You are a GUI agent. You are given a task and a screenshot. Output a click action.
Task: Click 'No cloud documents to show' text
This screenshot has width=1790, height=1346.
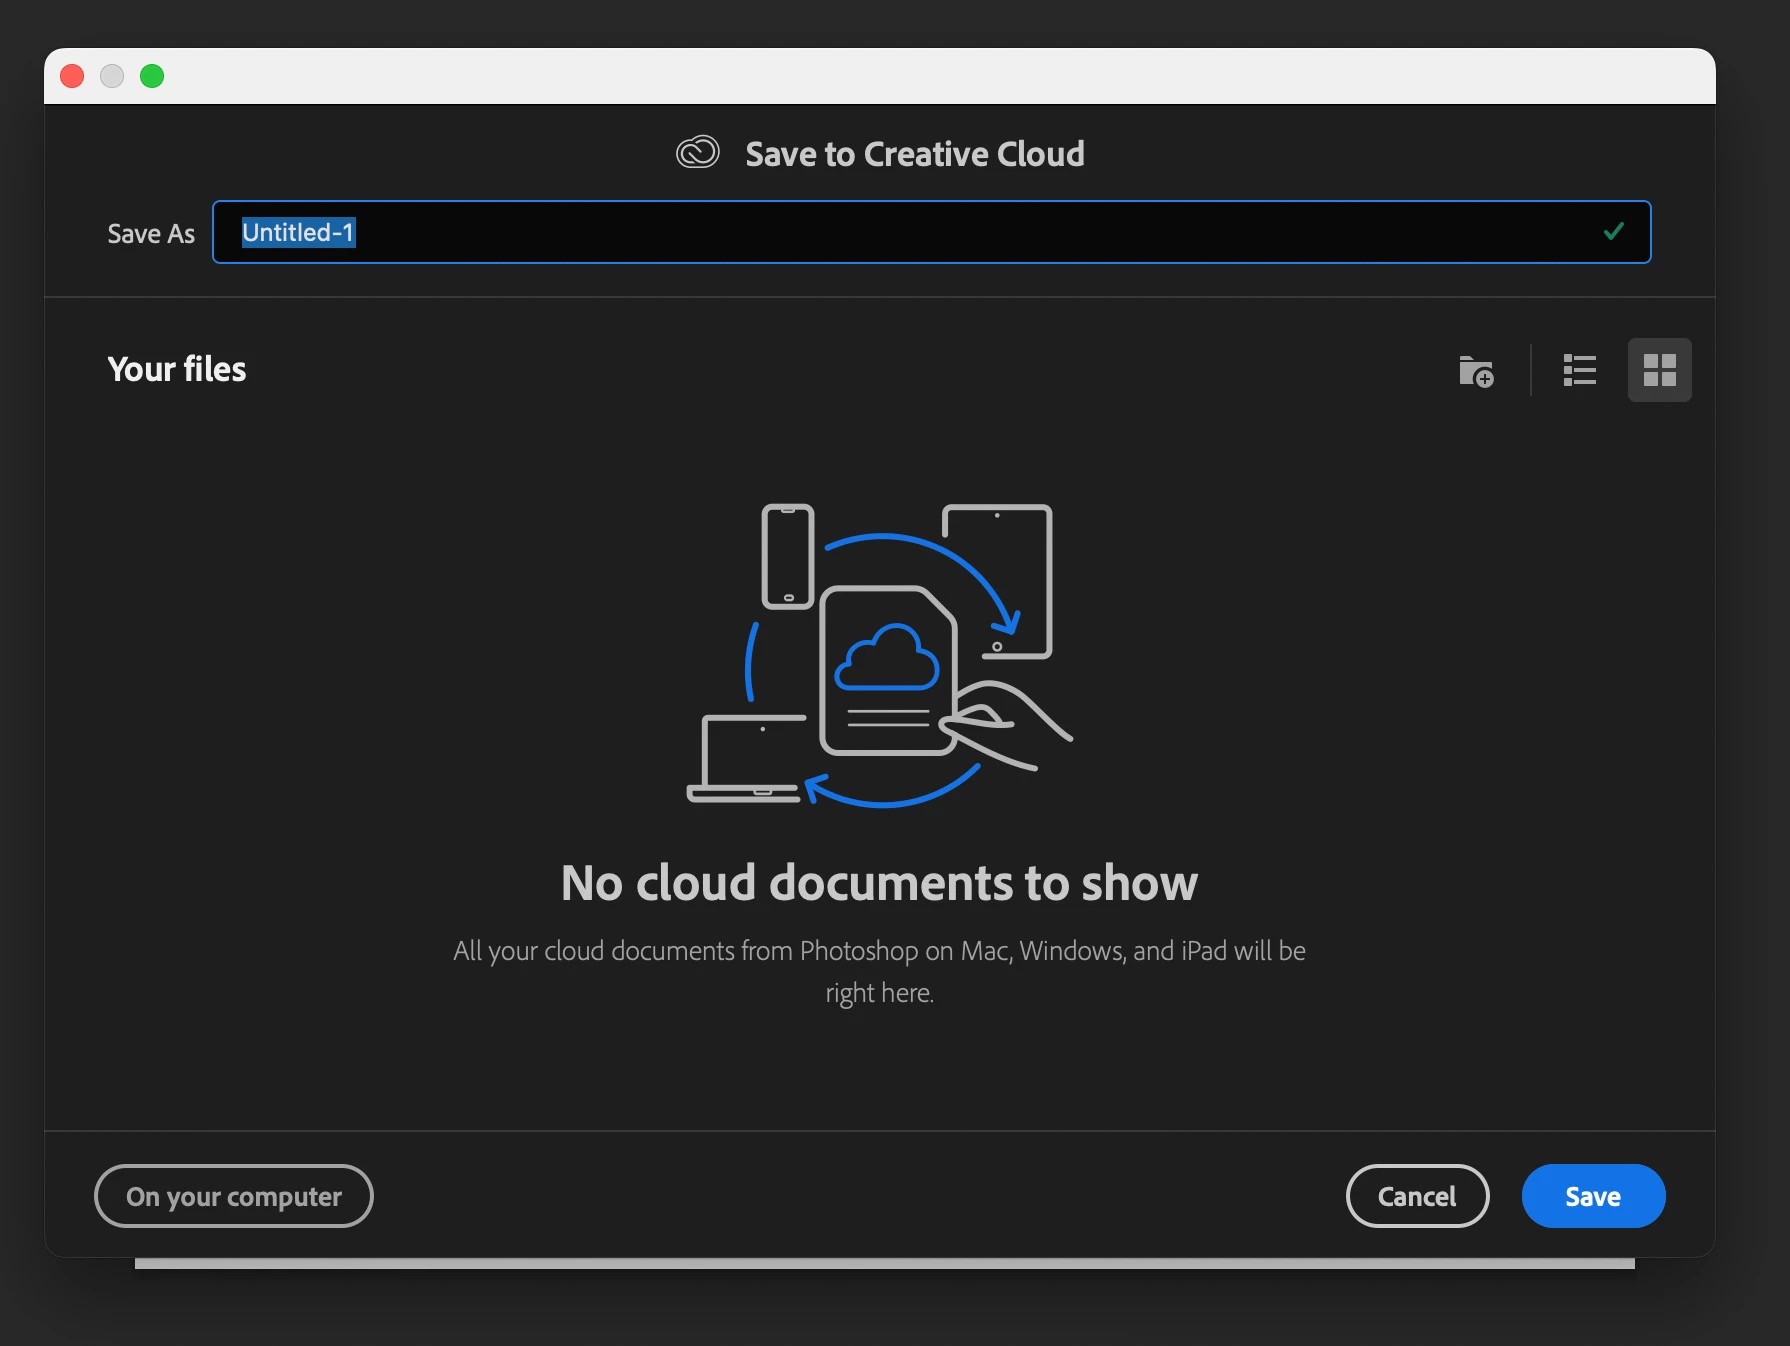(879, 883)
